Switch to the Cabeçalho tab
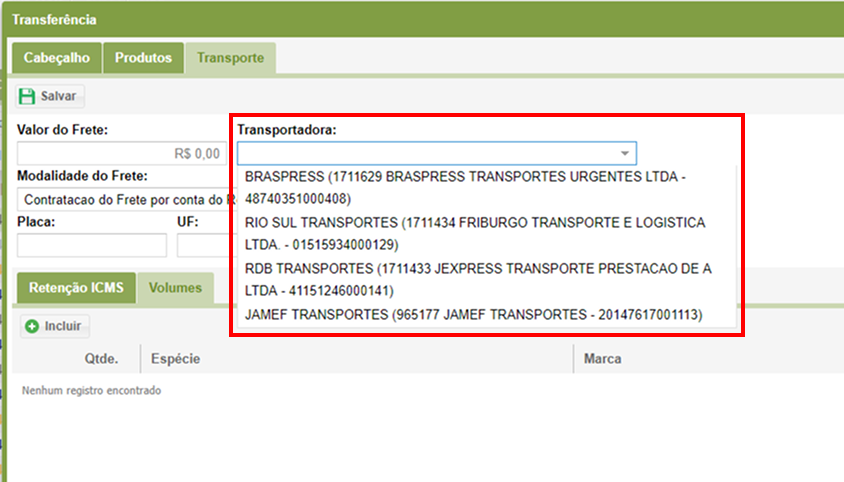The width and height of the screenshot is (844, 482). pos(57,58)
